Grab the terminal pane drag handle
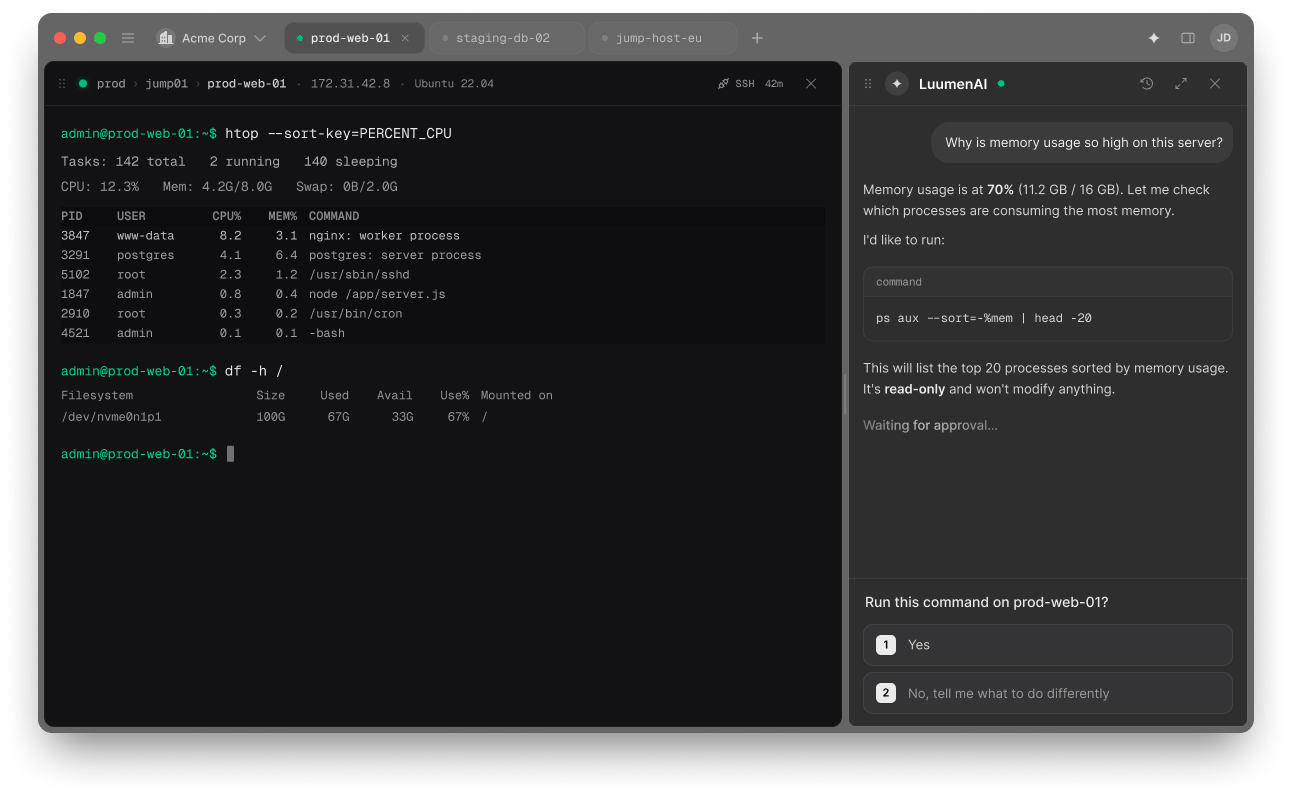Image resolution: width=1292 pixels, height=796 pixels. (62, 84)
